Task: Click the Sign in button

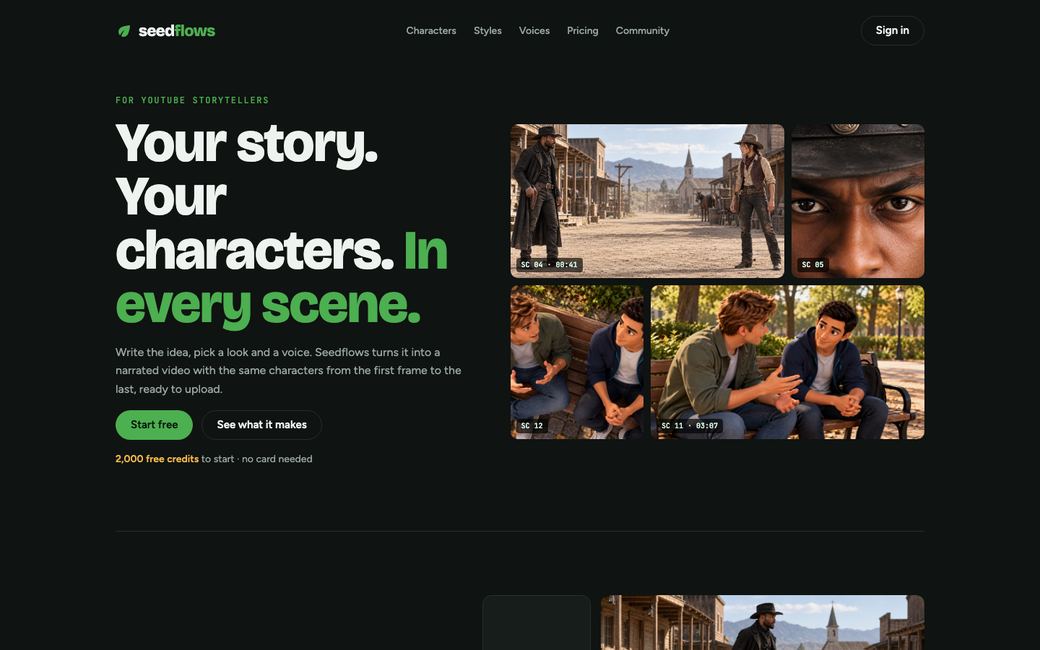Action: (x=892, y=31)
